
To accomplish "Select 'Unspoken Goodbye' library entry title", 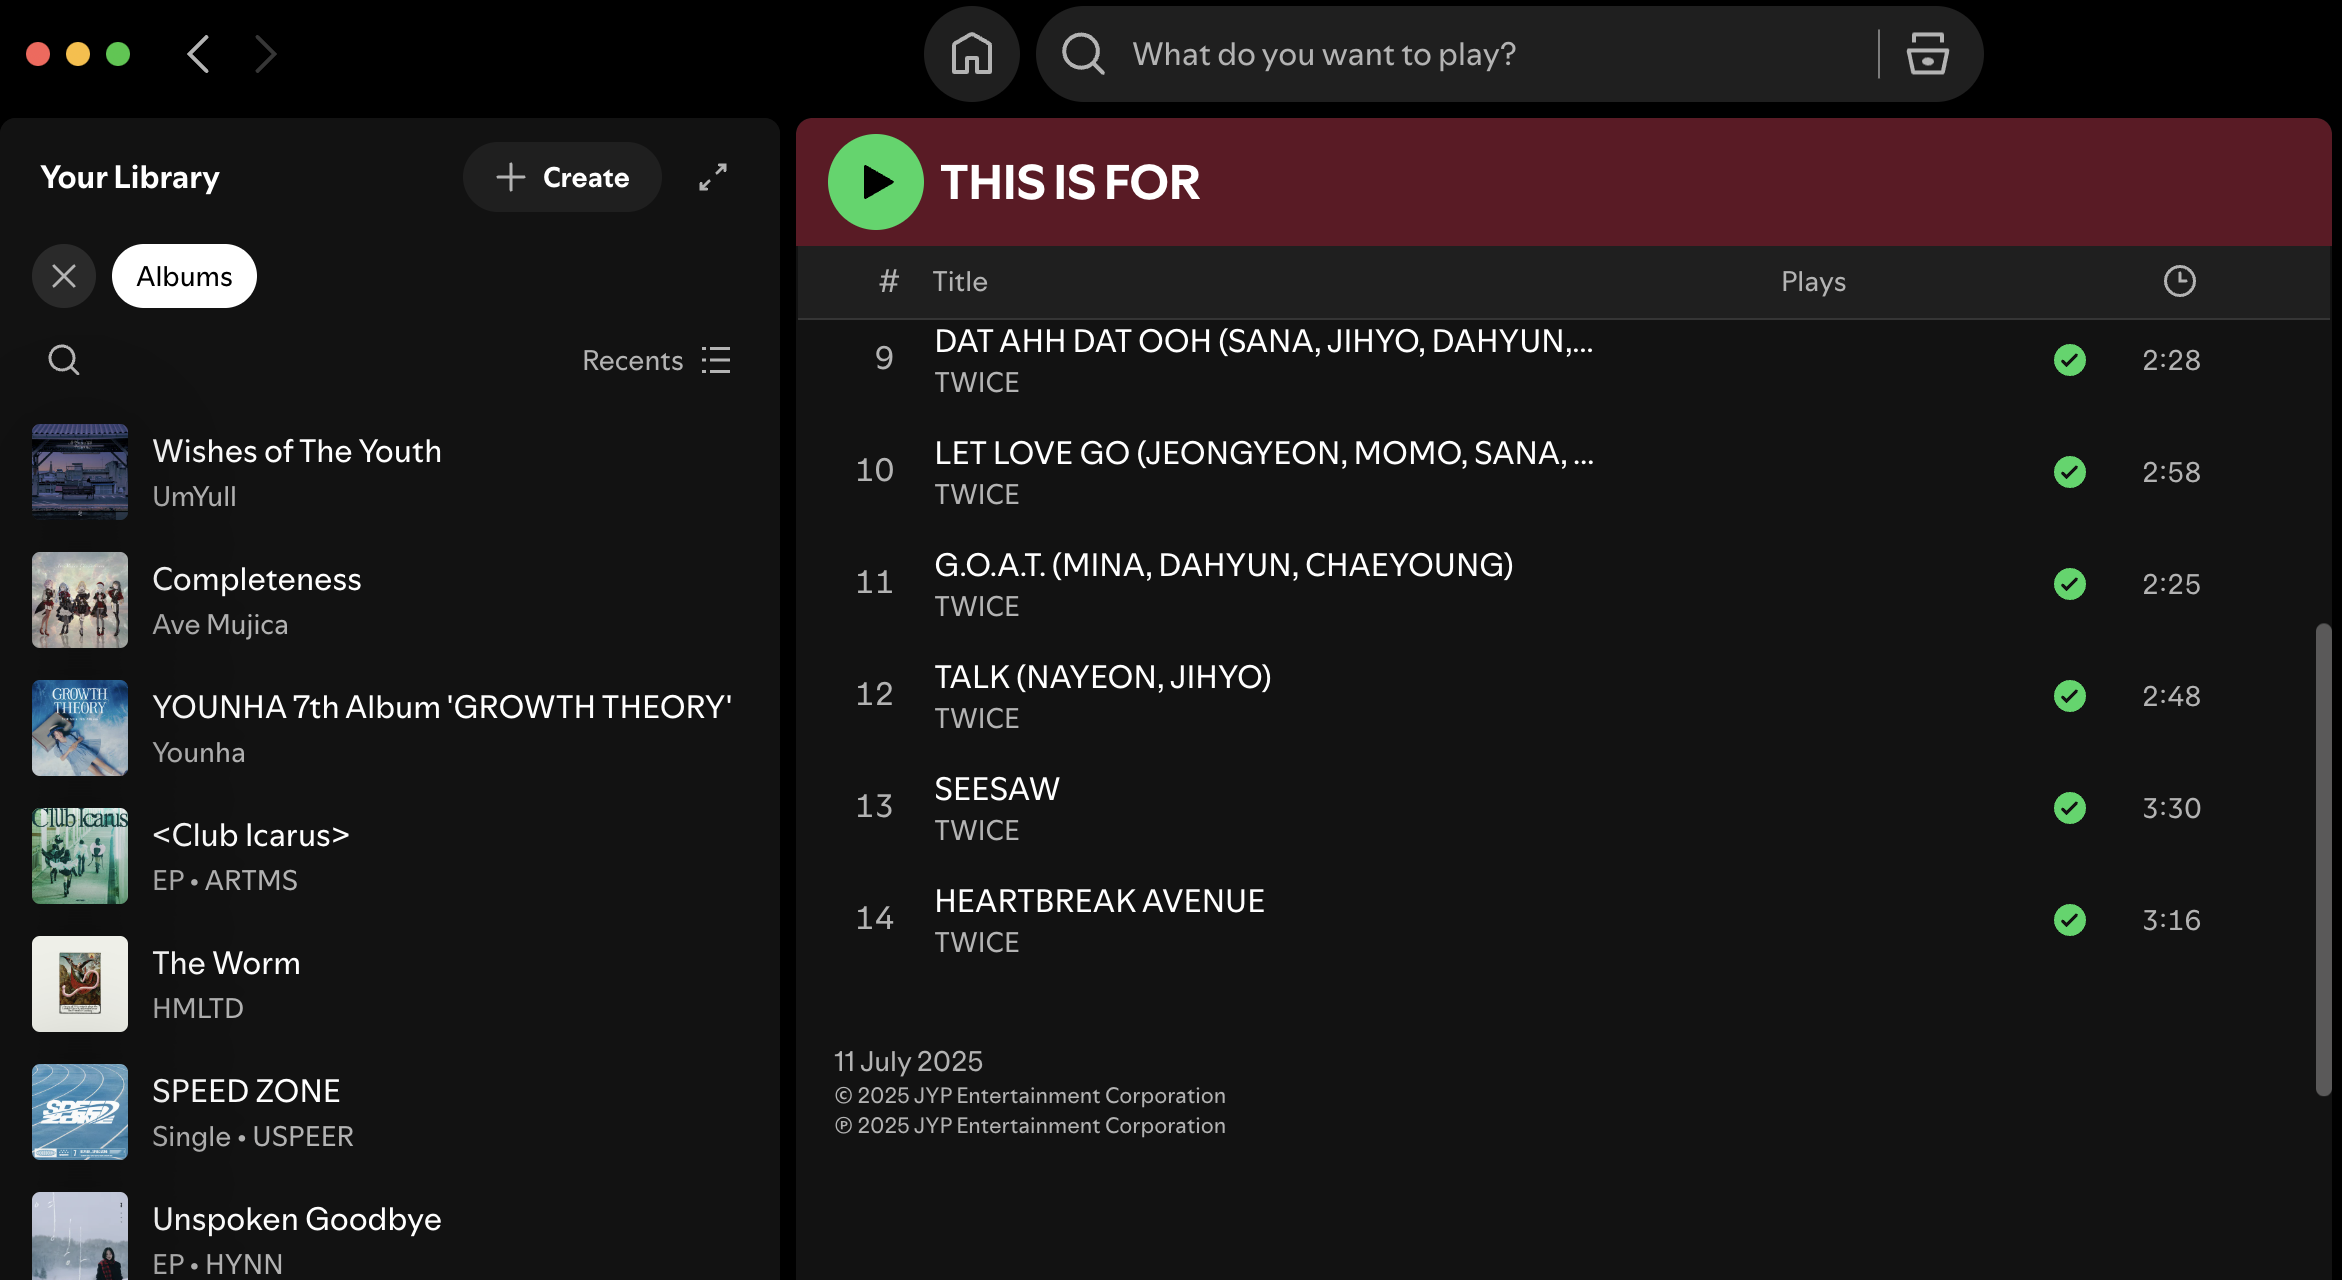I will [x=297, y=1219].
